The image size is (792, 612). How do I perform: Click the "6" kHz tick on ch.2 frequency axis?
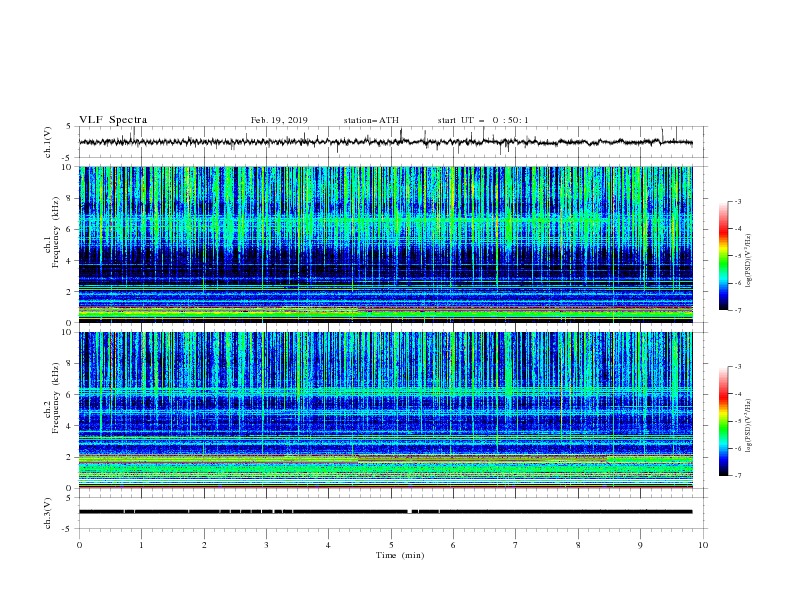70,395
